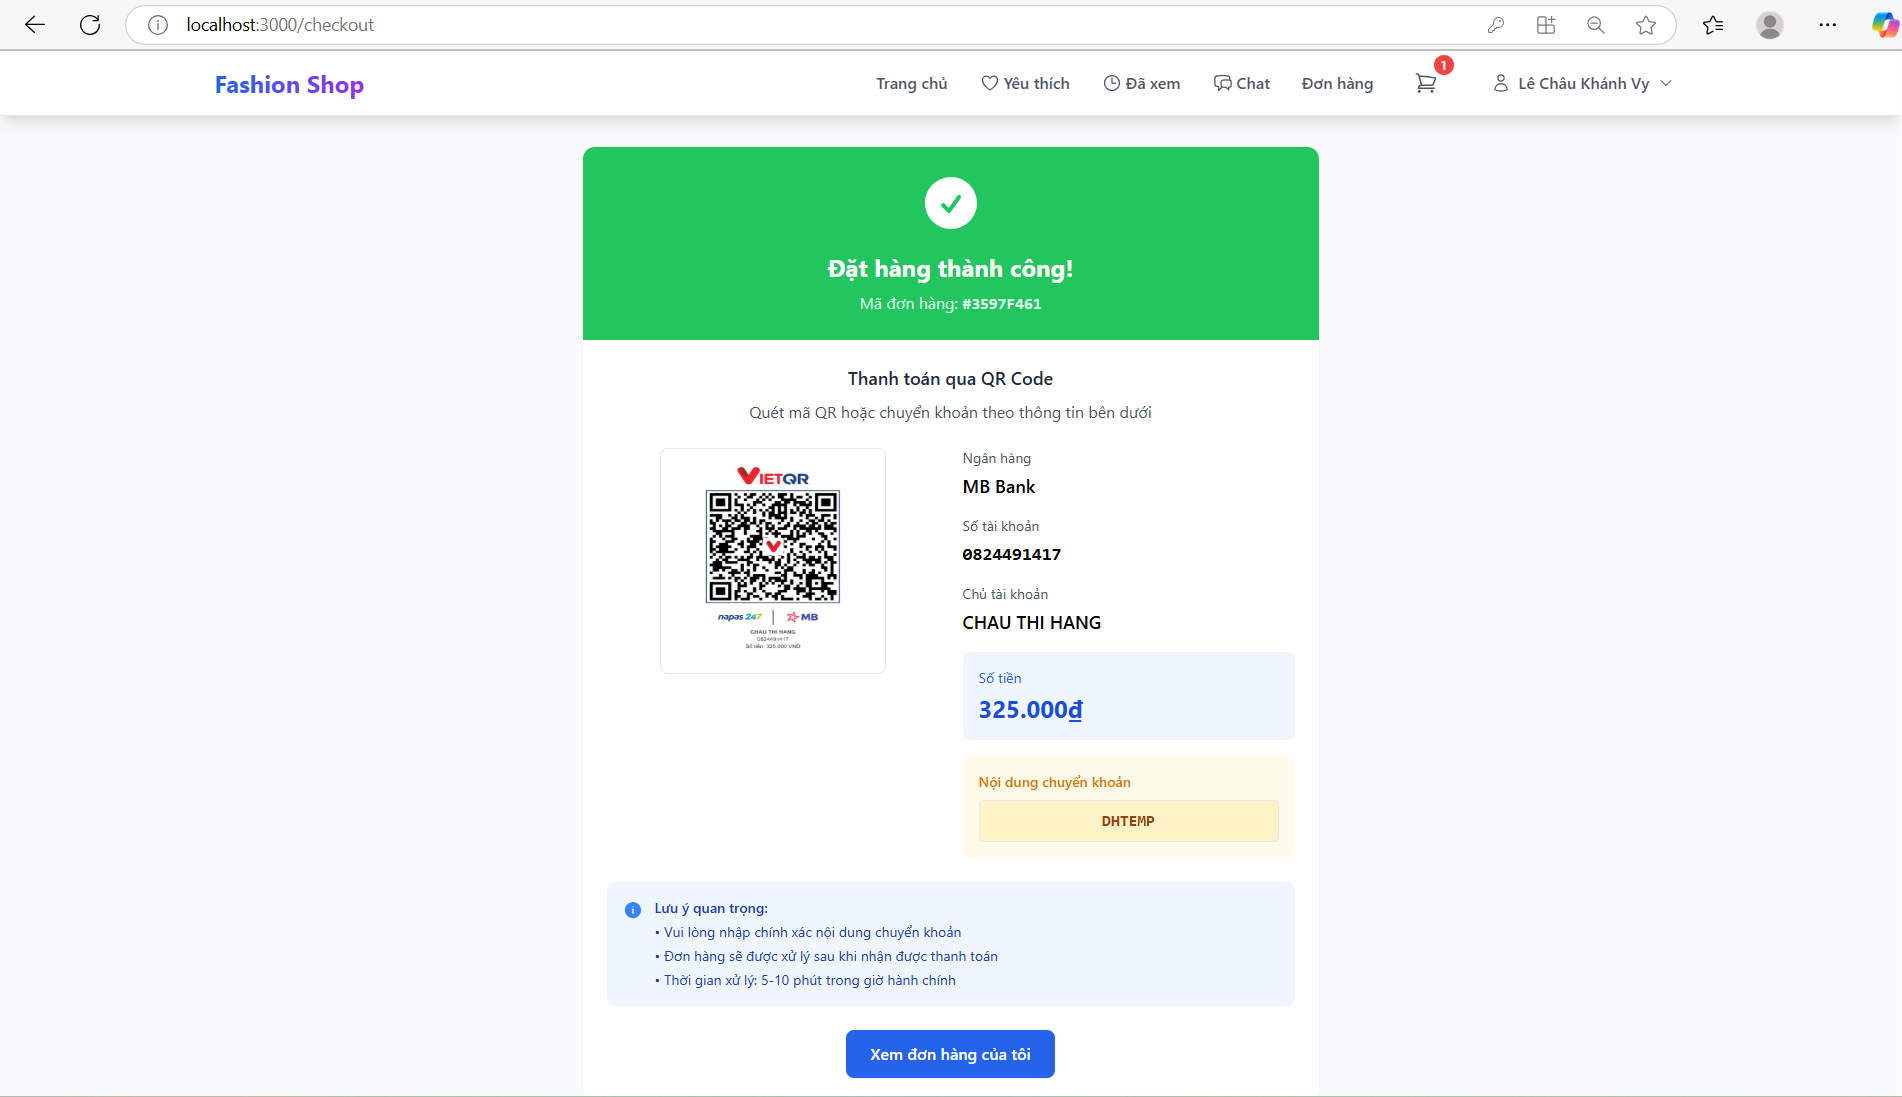This screenshot has width=1902, height=1097.
Task: Click the zoom magnifier icon in address bar
Action: [x=1596, y=25]
